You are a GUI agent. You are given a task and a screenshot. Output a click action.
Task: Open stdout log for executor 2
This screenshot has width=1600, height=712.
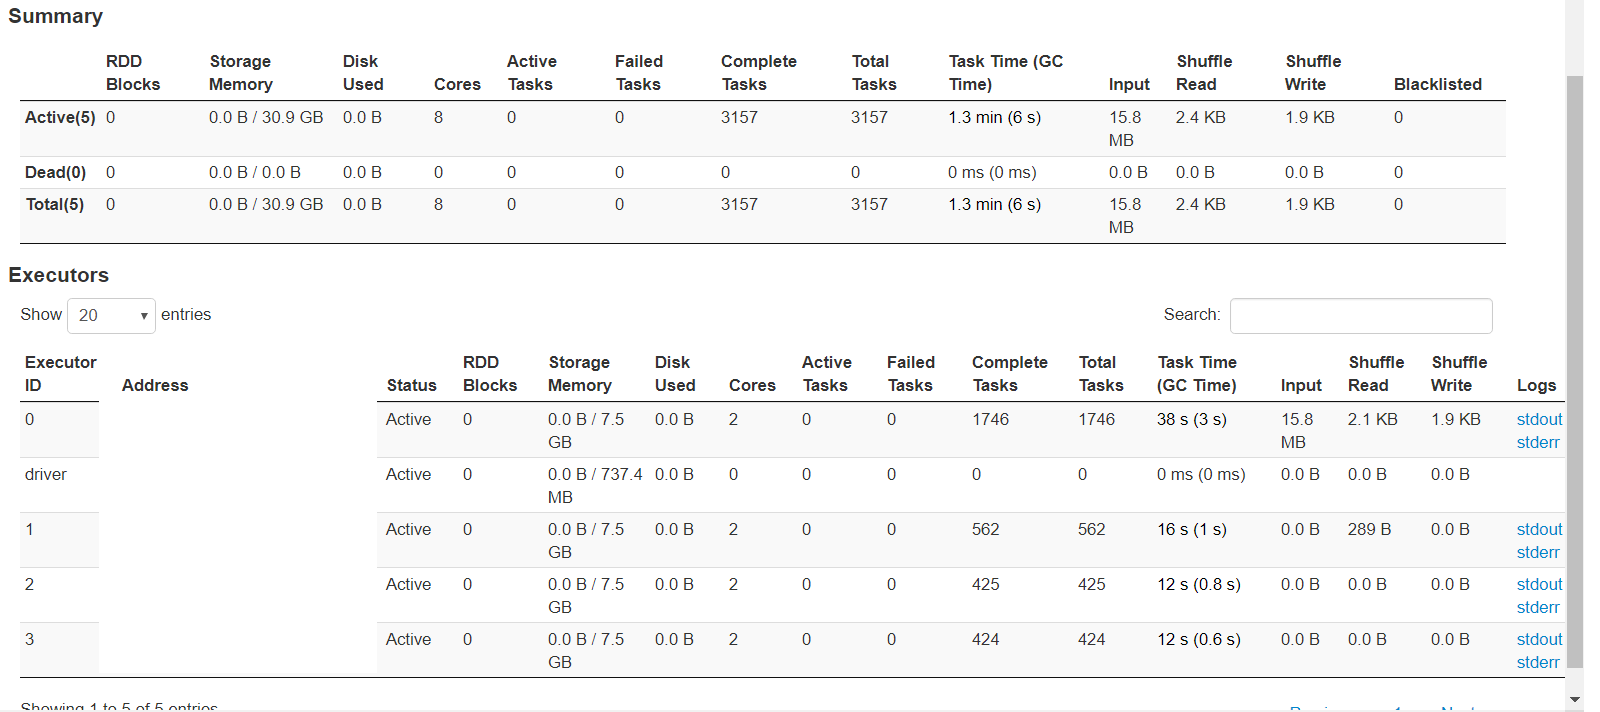point(1539,584)
